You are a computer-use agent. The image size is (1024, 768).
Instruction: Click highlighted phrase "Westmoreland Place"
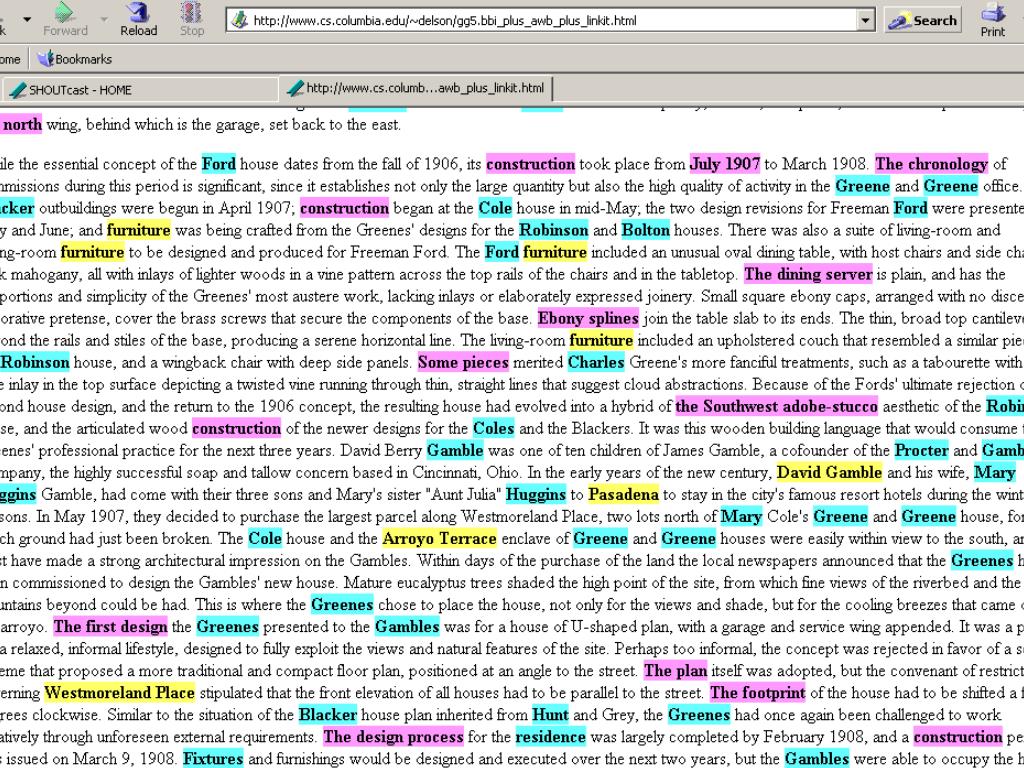pyautogui.click(x=120, y=693)
